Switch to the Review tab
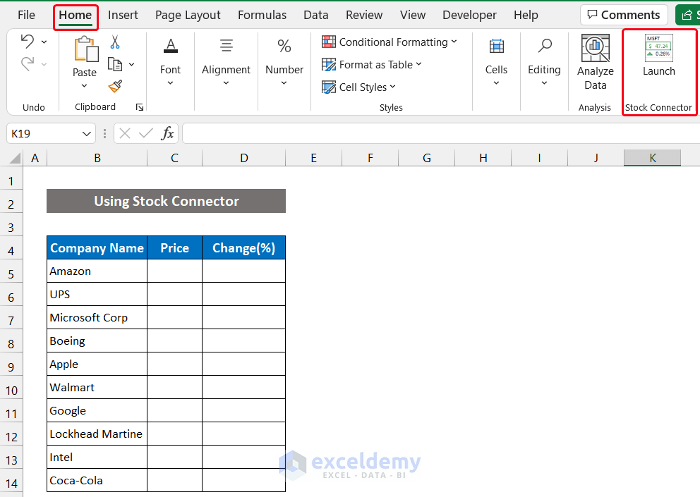Image resolution: width=700 pixels, height=497 pixels. [364, 15]
